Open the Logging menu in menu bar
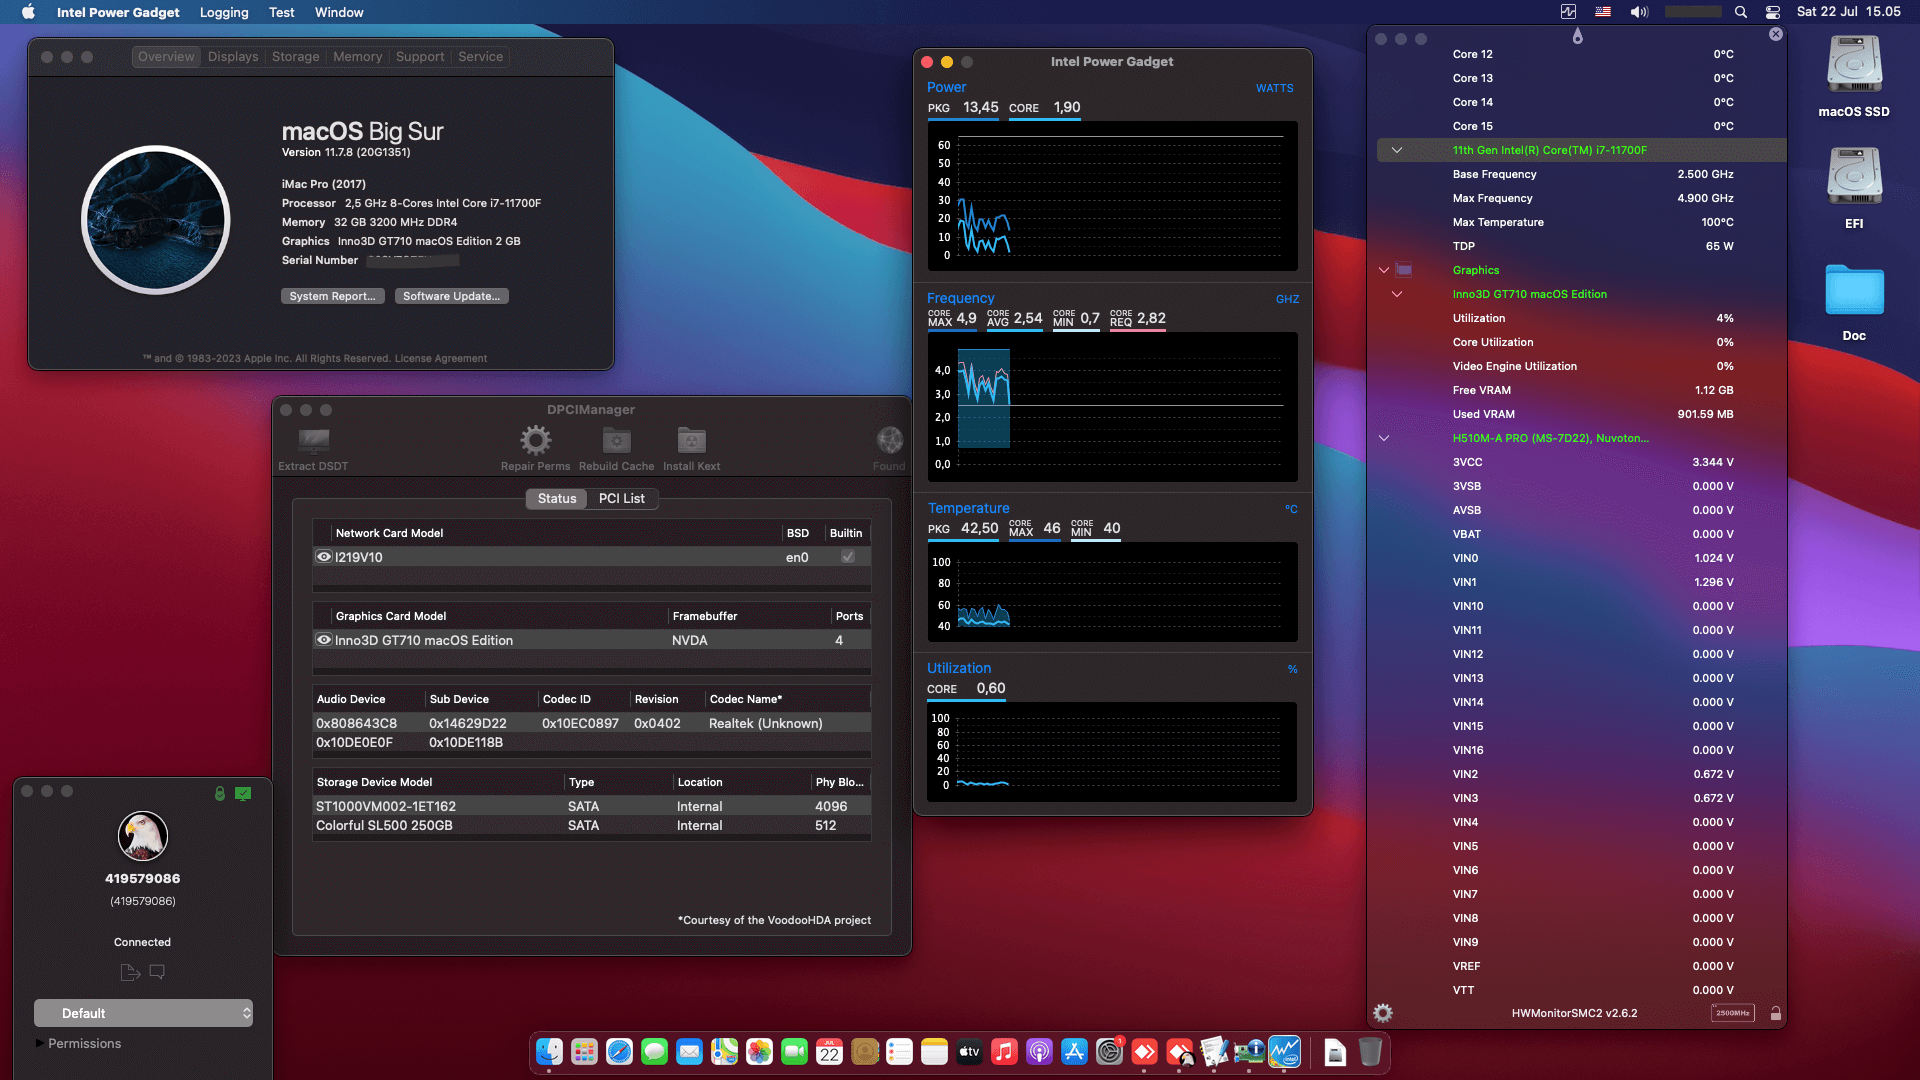This screenshot has height=1080, width=1920. coord(224,12)
